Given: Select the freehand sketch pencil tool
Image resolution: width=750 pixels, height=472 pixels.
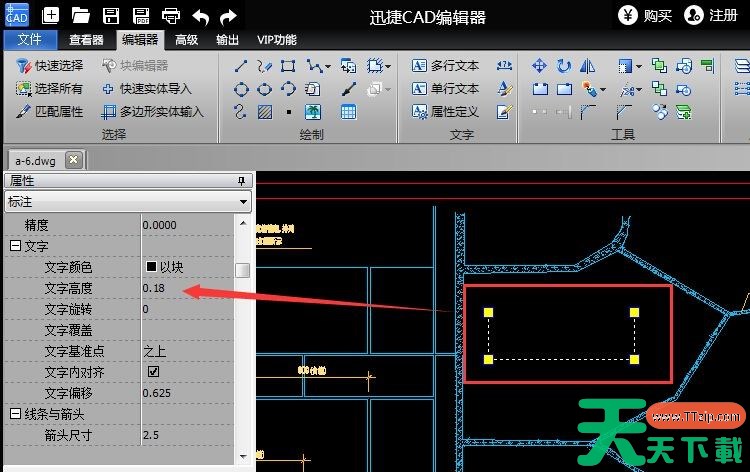Looking at the screenshot, I should click(264, 66).
